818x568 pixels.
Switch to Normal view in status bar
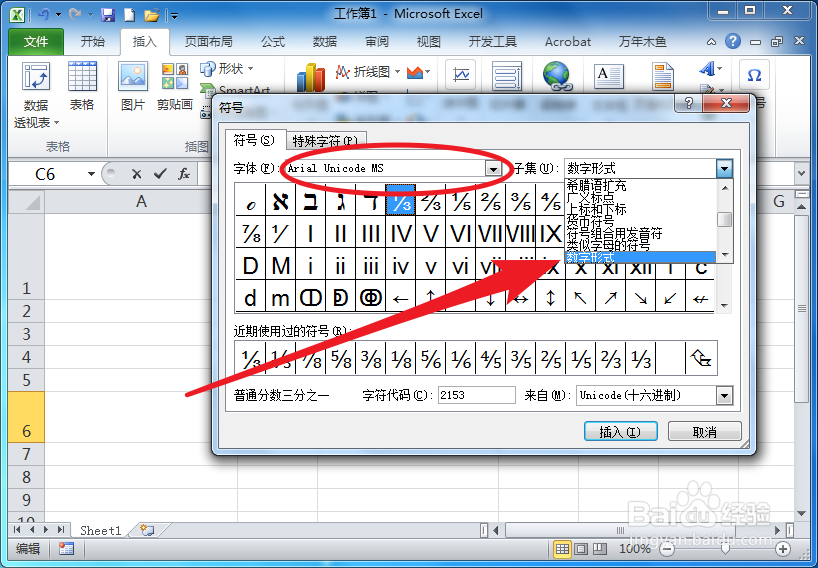pos(562,549)
